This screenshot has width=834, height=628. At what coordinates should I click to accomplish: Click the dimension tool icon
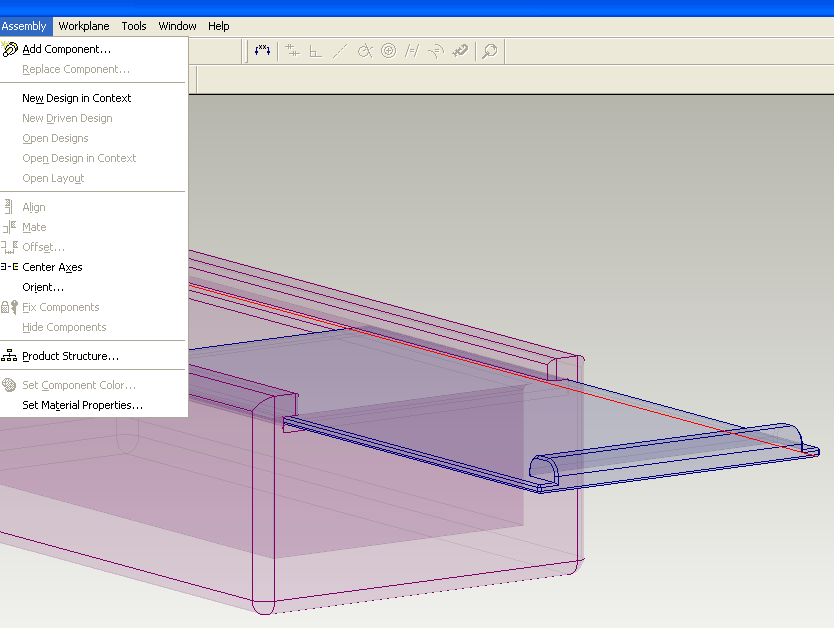coord(262,51)
